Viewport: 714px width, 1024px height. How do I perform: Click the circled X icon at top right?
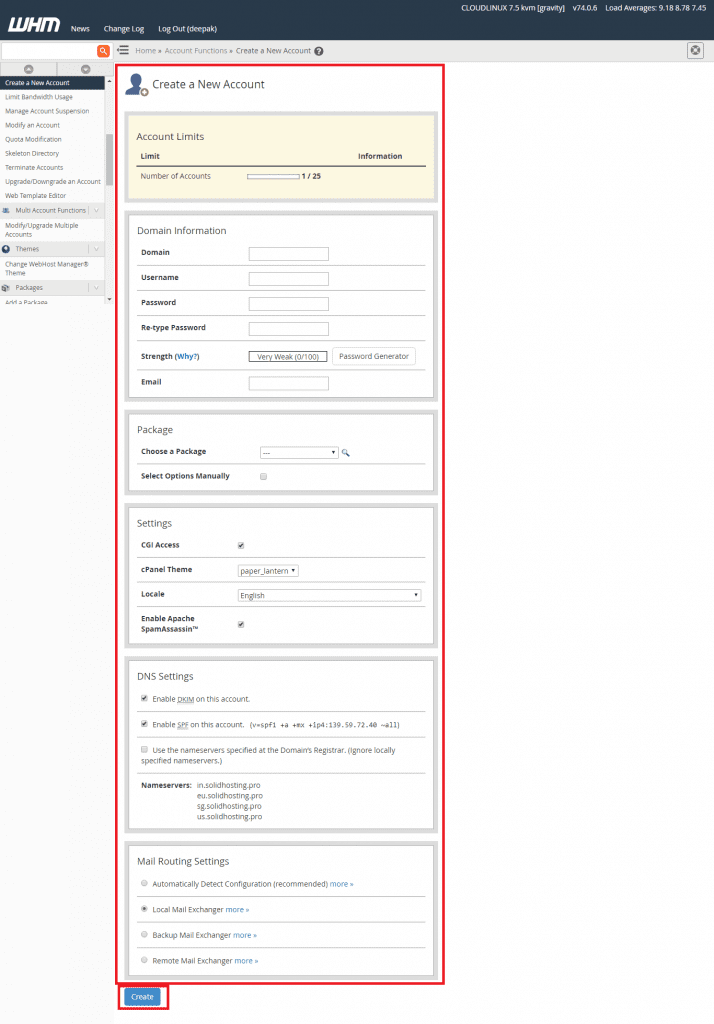coord(695,51)
